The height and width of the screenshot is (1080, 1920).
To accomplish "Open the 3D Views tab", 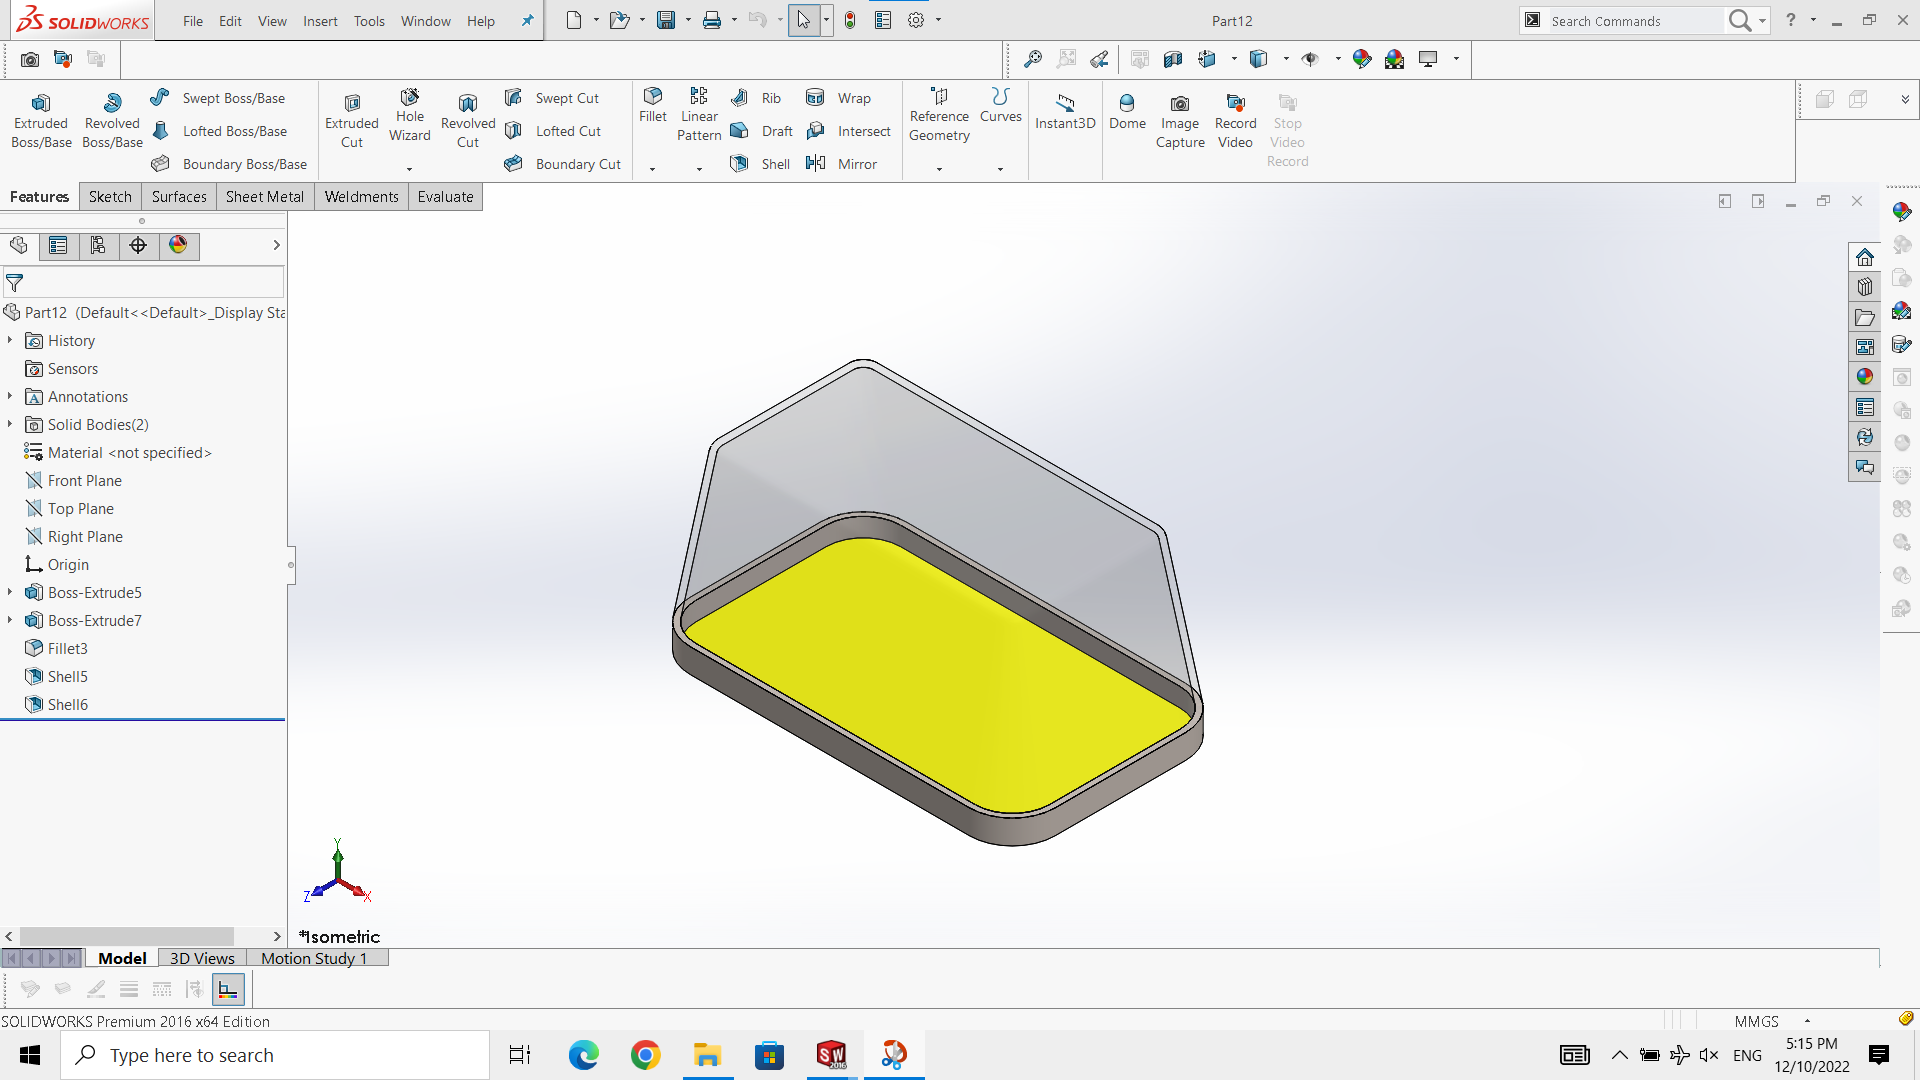I will coord(202,958).
